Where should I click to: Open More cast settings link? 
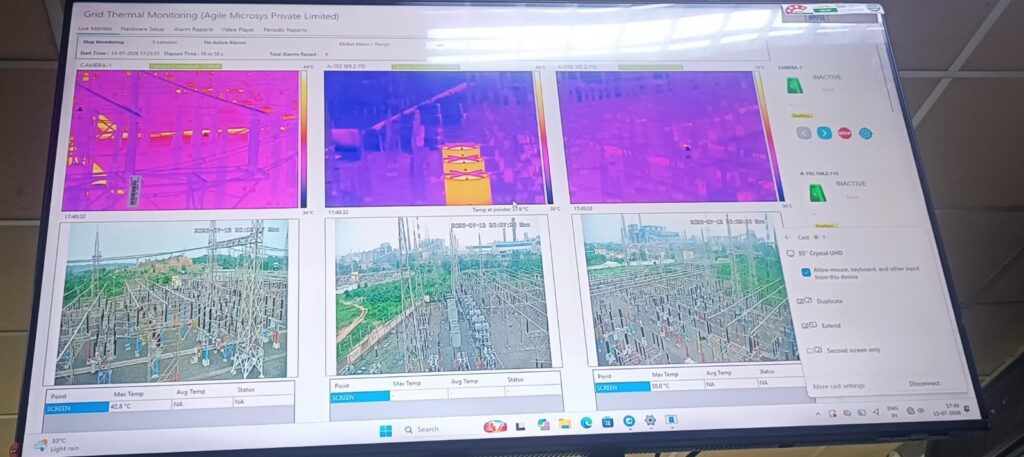tap(839, 386)
